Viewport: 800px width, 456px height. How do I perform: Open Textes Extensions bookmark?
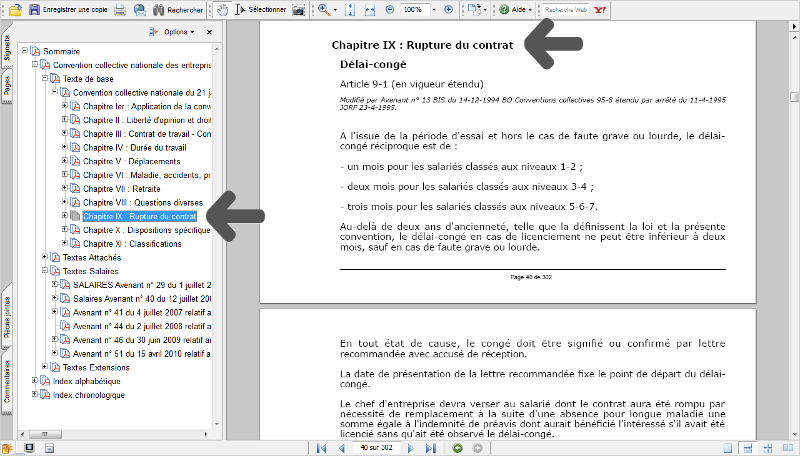click(x=96, y=367)
